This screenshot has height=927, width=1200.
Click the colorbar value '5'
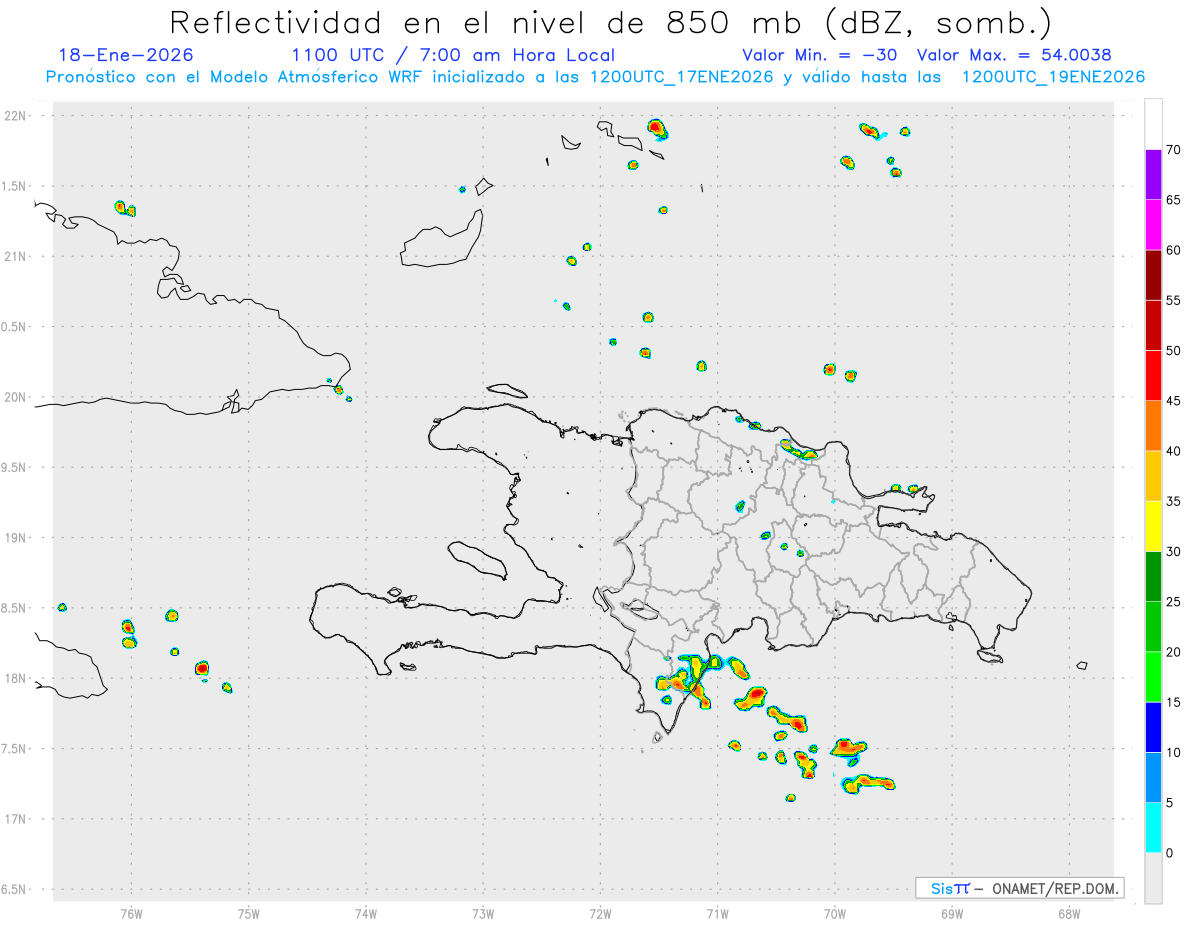[x=1170, y=803]
